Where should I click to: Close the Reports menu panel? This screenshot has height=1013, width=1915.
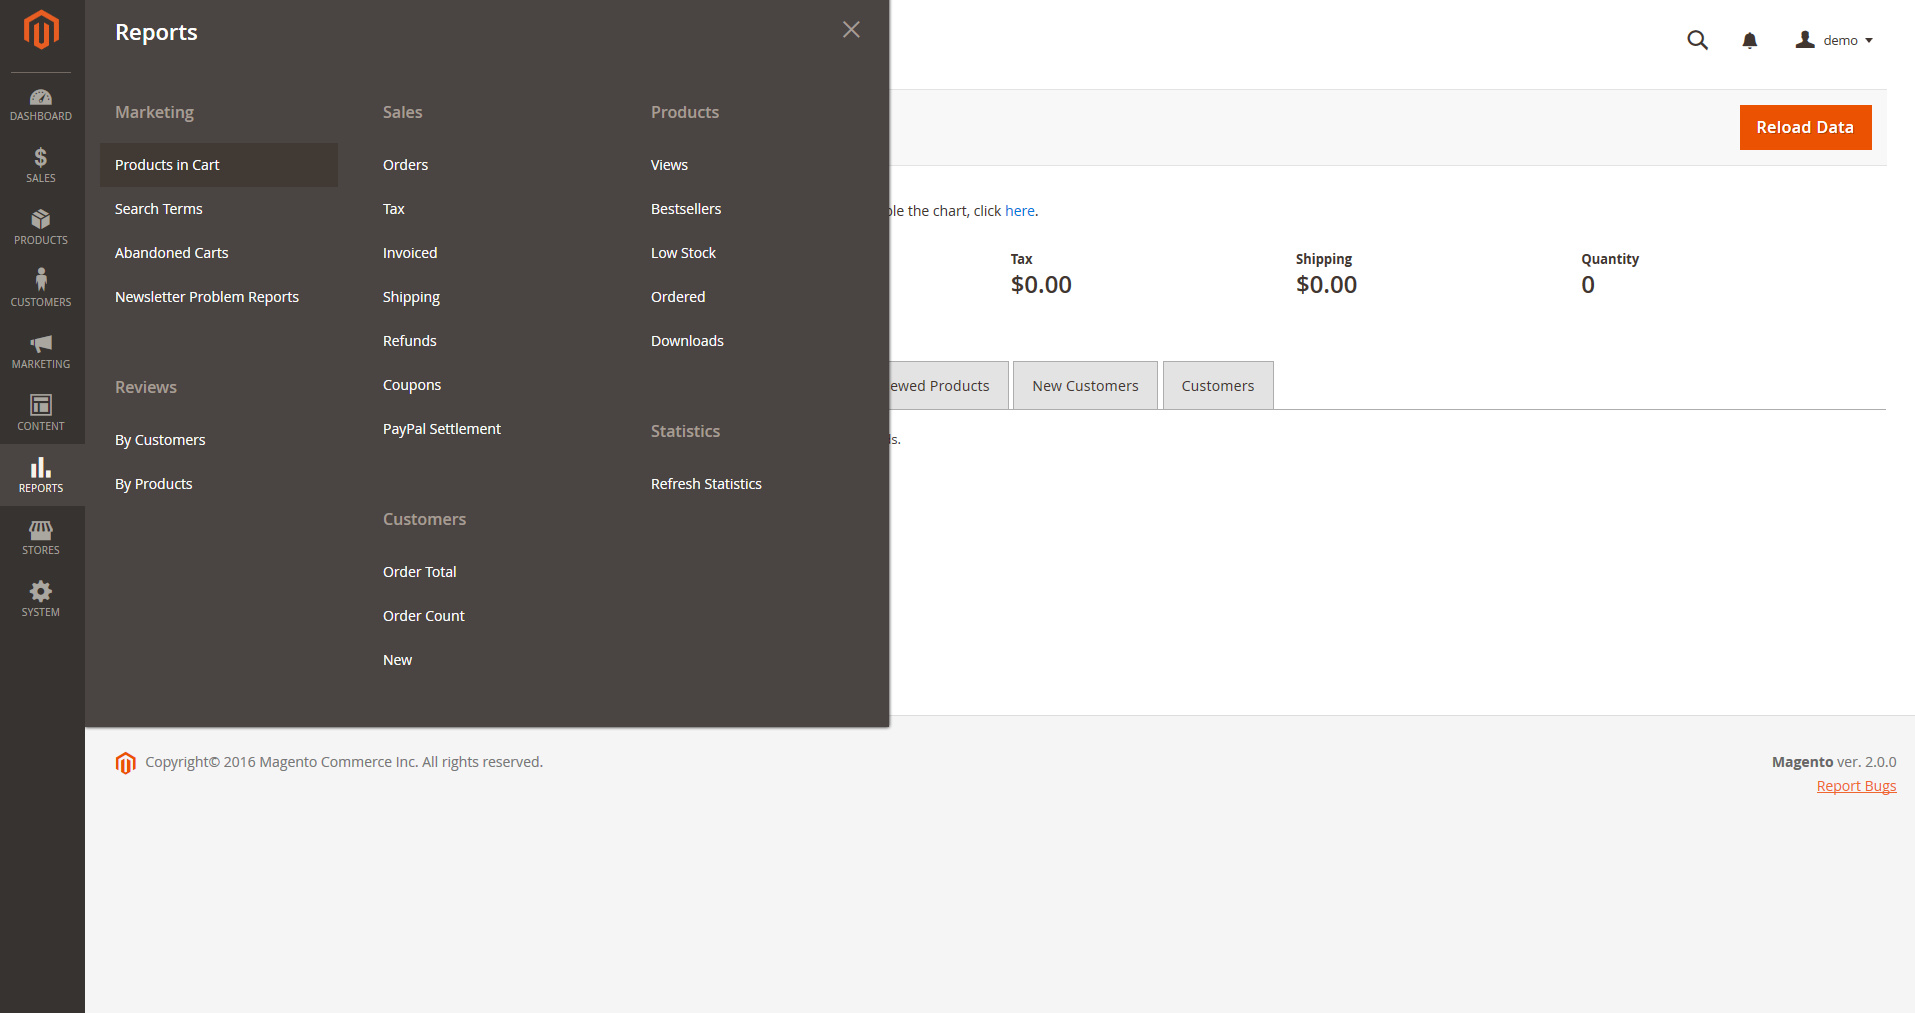click(x=851, y=30)
